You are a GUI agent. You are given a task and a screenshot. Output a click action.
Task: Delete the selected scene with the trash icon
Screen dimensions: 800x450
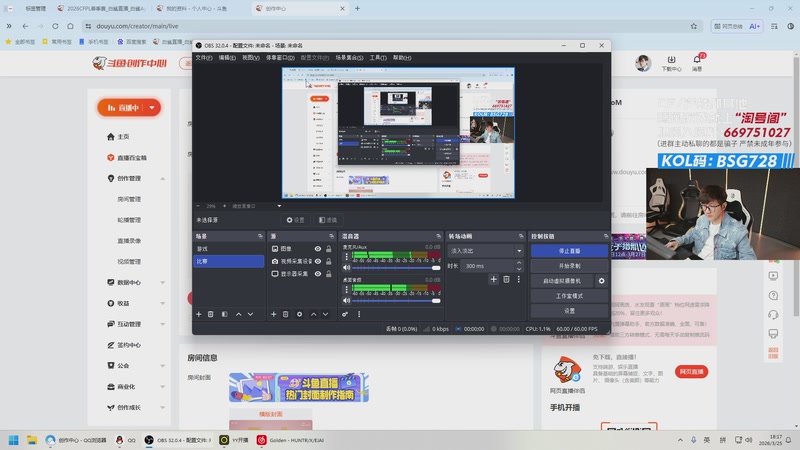(x=211, y=314)
